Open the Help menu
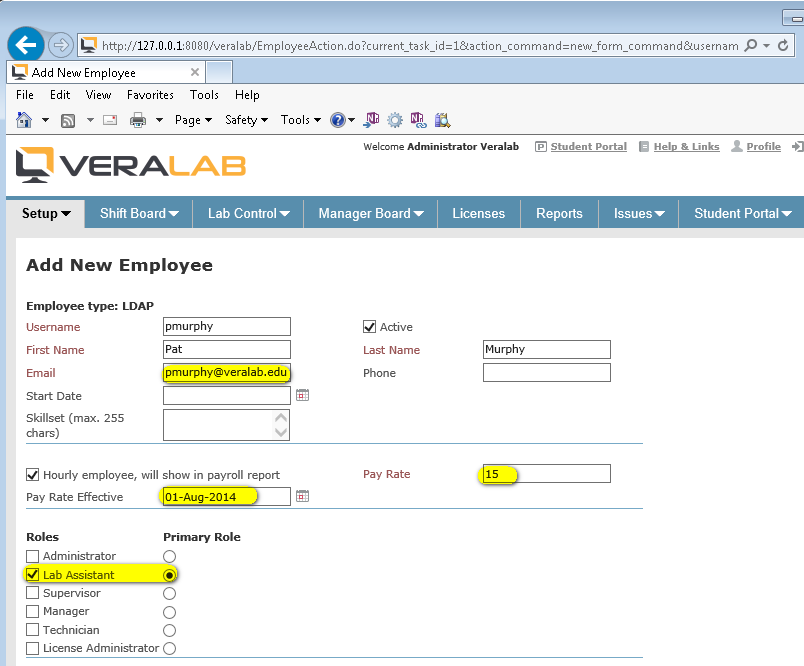 pyautogui.click(x=247, y=95)
